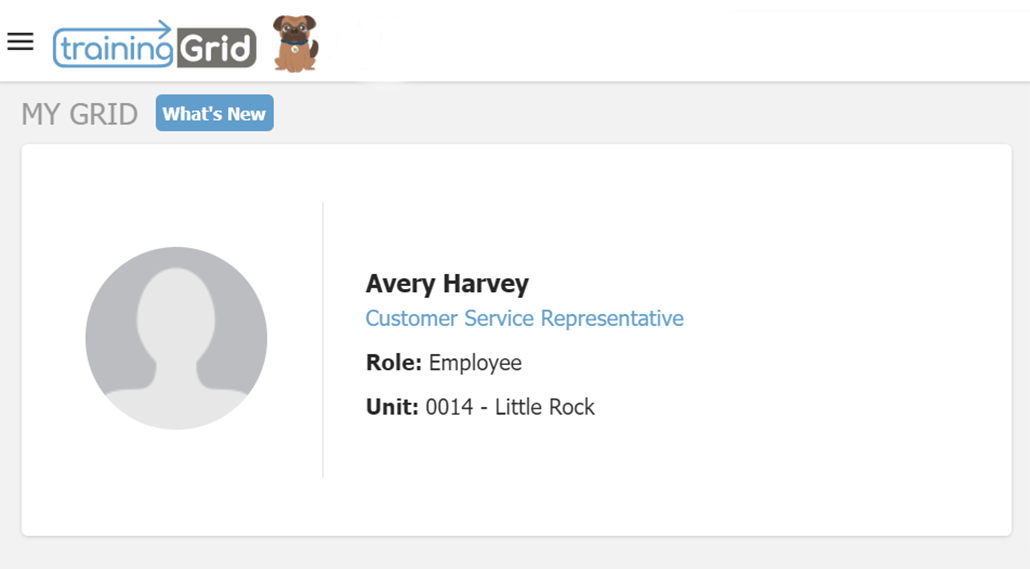This screenshot has width=1030, height=569.
Task: Click the pug dog mascot icon
Action: pos(295,44)
